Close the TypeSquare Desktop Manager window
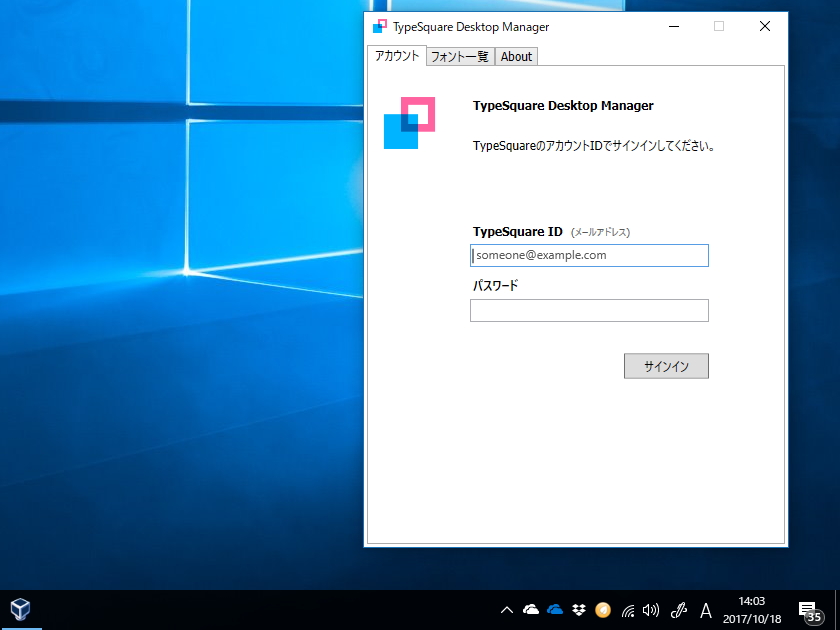 [x=765, y=26]
